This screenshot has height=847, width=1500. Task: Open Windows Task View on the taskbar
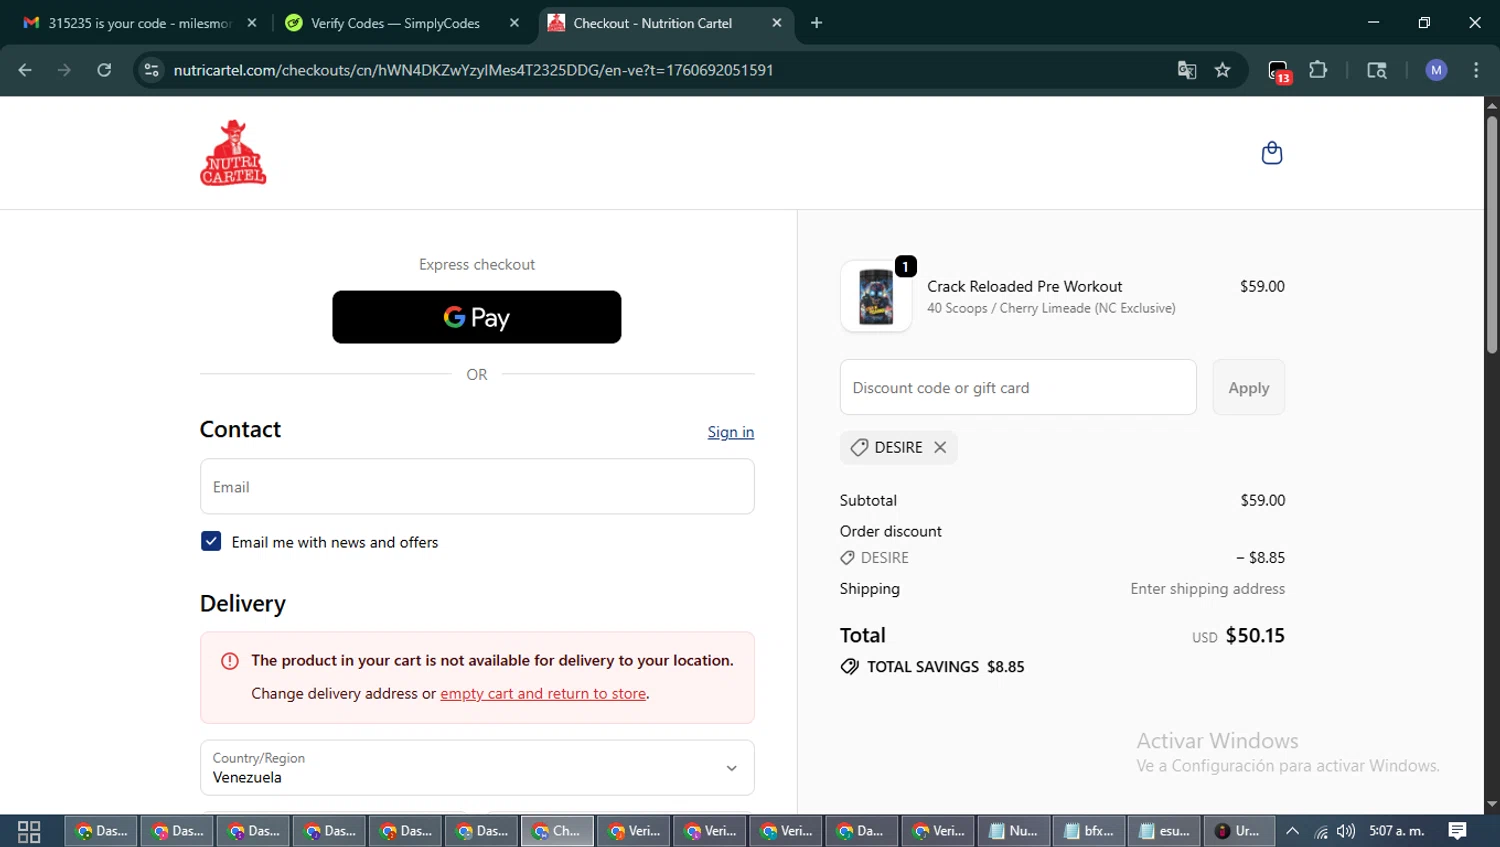click(x=29, y=831)
